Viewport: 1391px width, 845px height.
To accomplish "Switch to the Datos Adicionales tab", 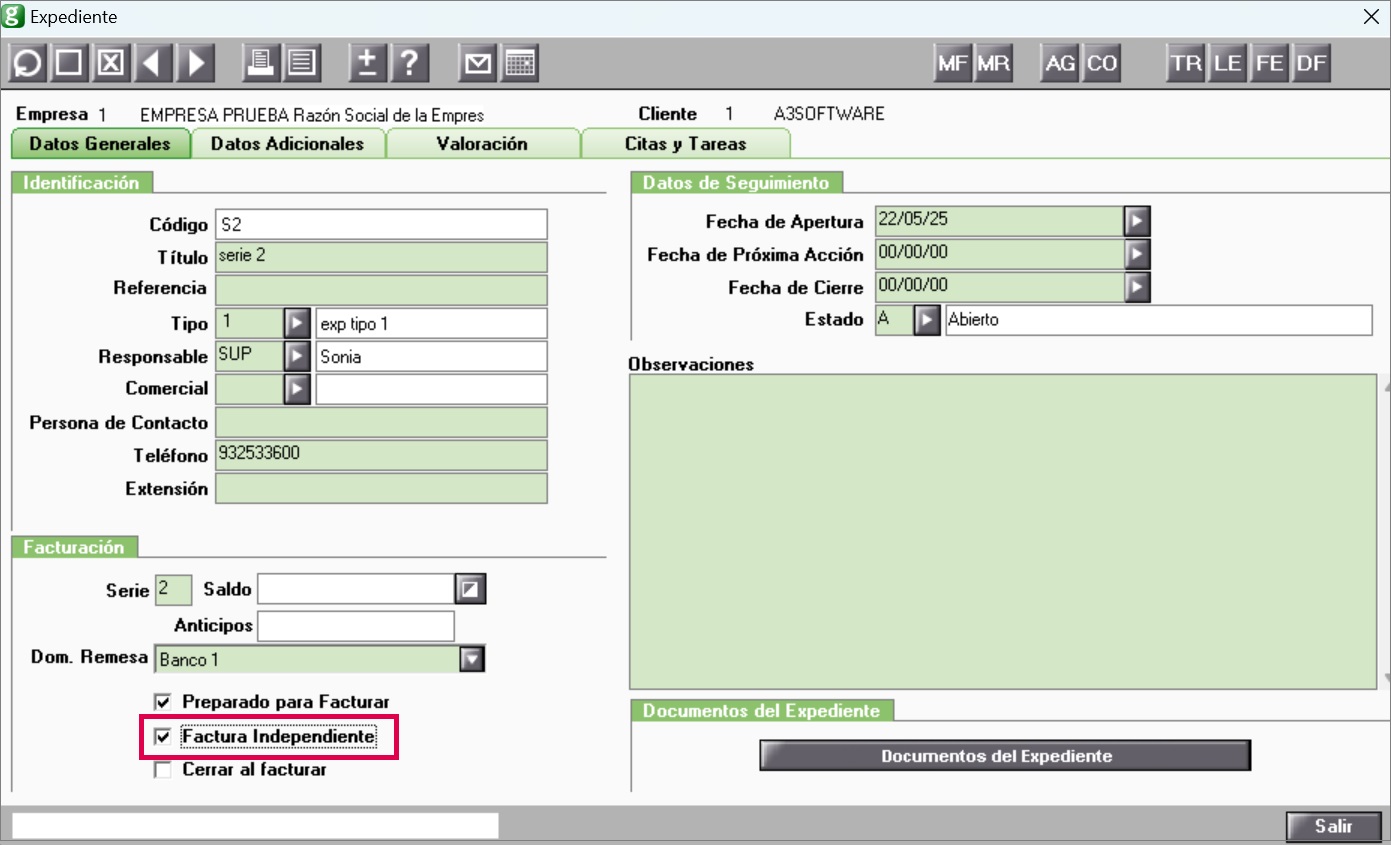I will click(288, 144).
